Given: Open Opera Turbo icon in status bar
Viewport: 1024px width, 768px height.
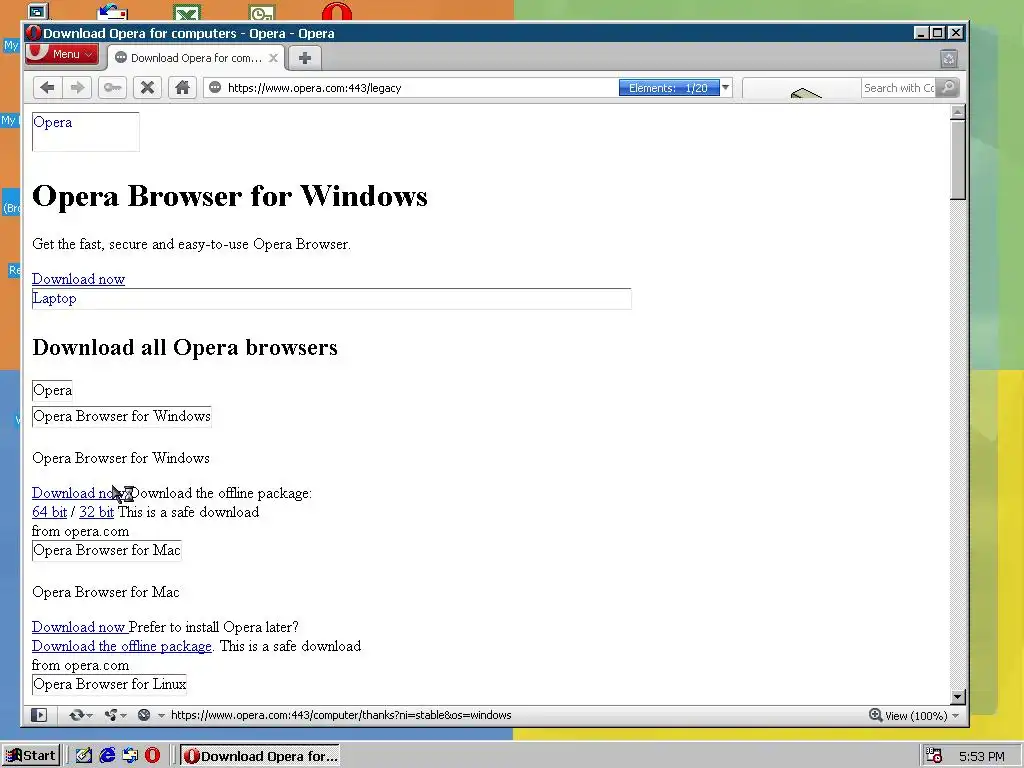Looking at the screenshot, I should (144, 715).
